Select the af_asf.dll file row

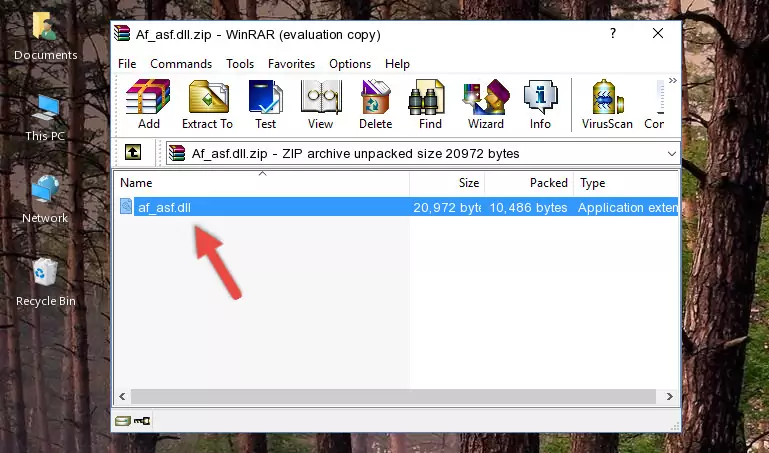point(397,207)
